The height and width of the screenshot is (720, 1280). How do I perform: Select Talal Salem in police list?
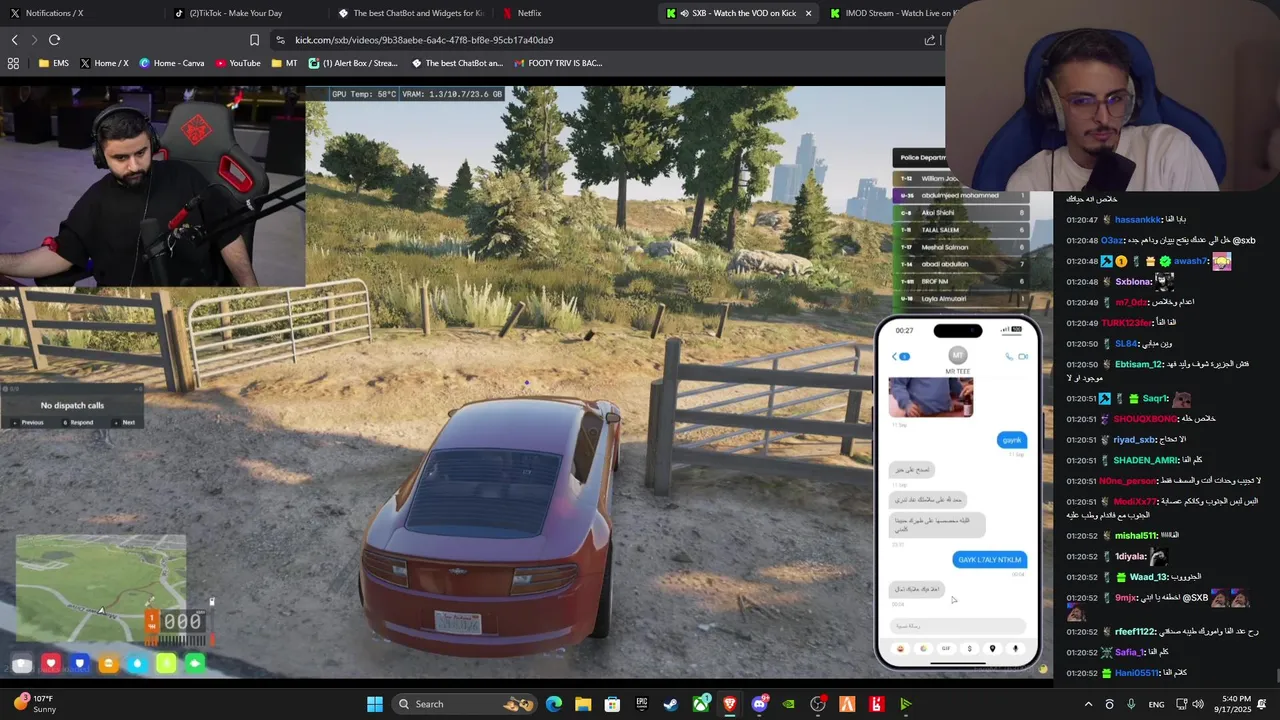(963, 230)
